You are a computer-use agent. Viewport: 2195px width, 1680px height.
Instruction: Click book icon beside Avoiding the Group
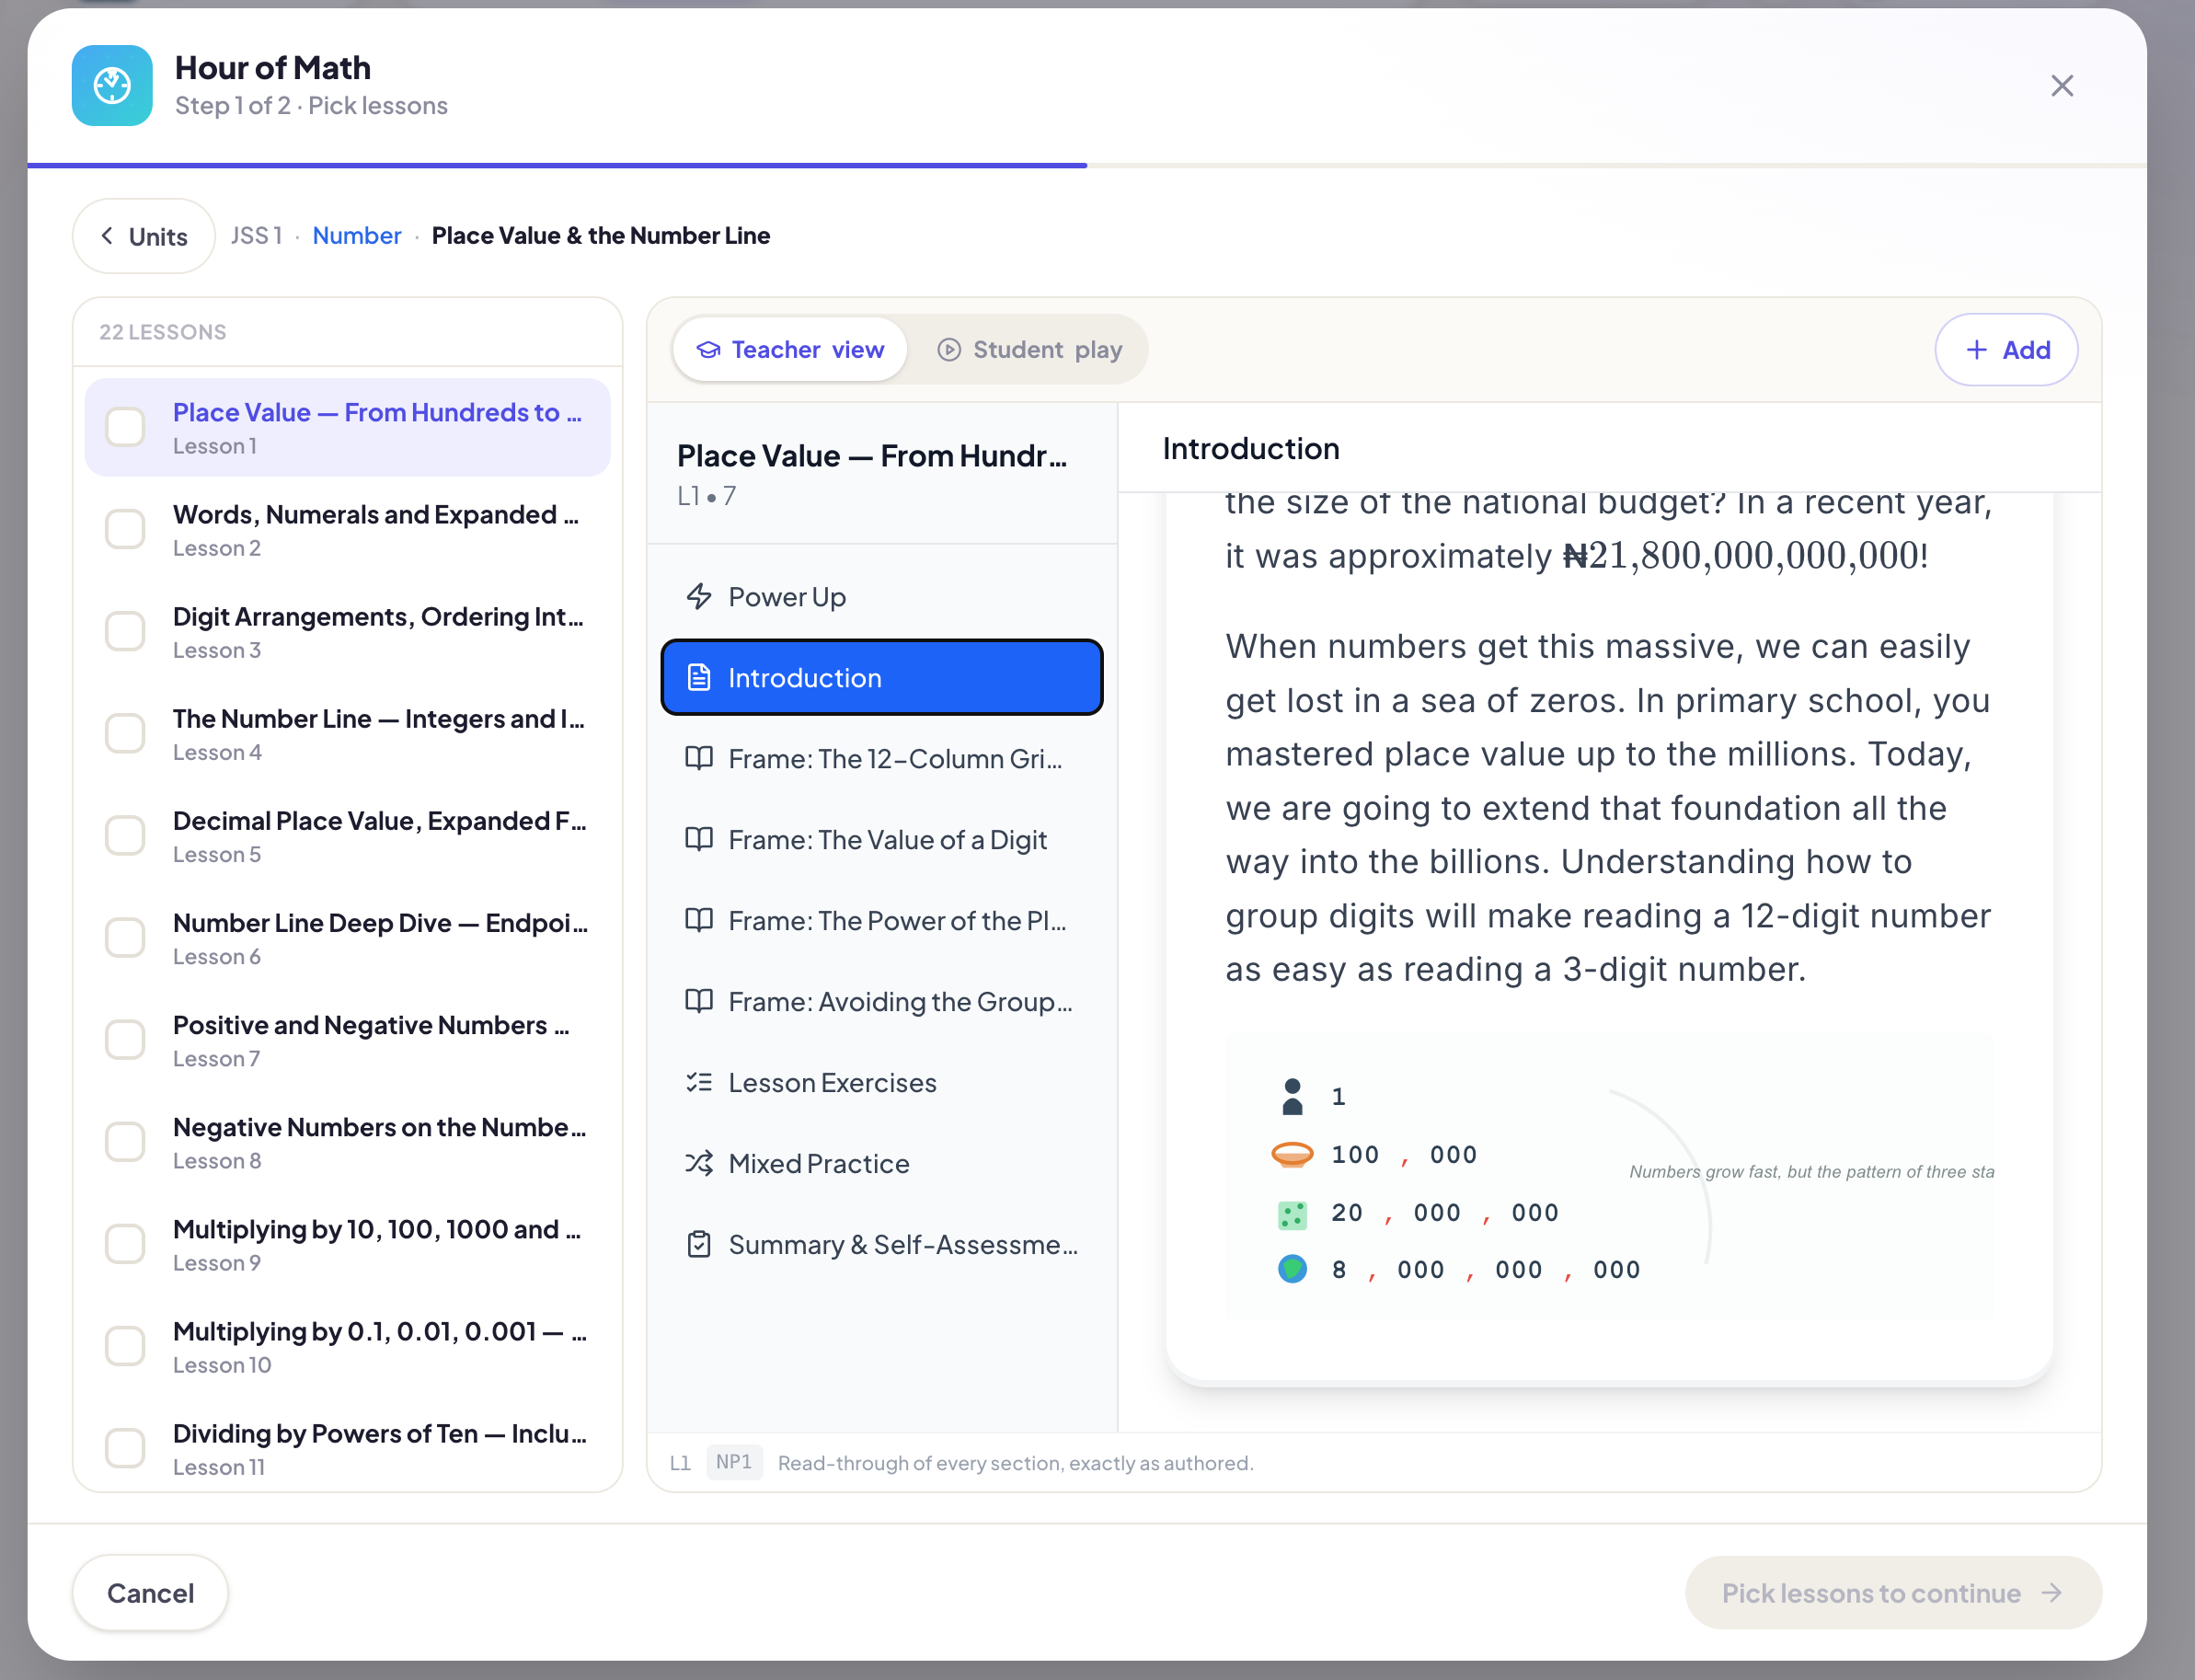699,1001
